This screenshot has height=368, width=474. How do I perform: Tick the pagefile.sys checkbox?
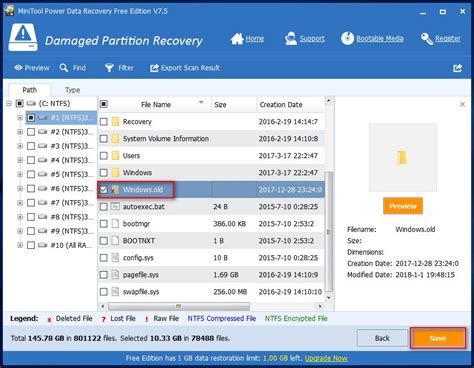pos(104,275)
